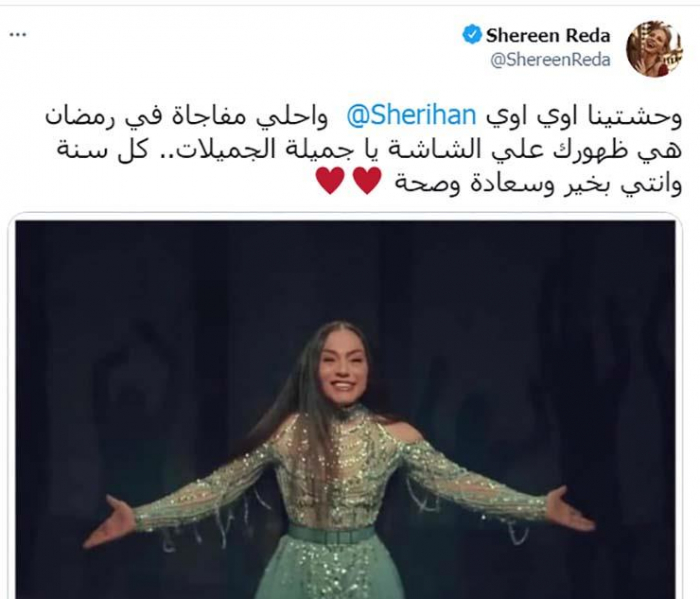Open the embedded video of woman in green dress
Screen dimensions: 700x599
[x=346, y=409]
